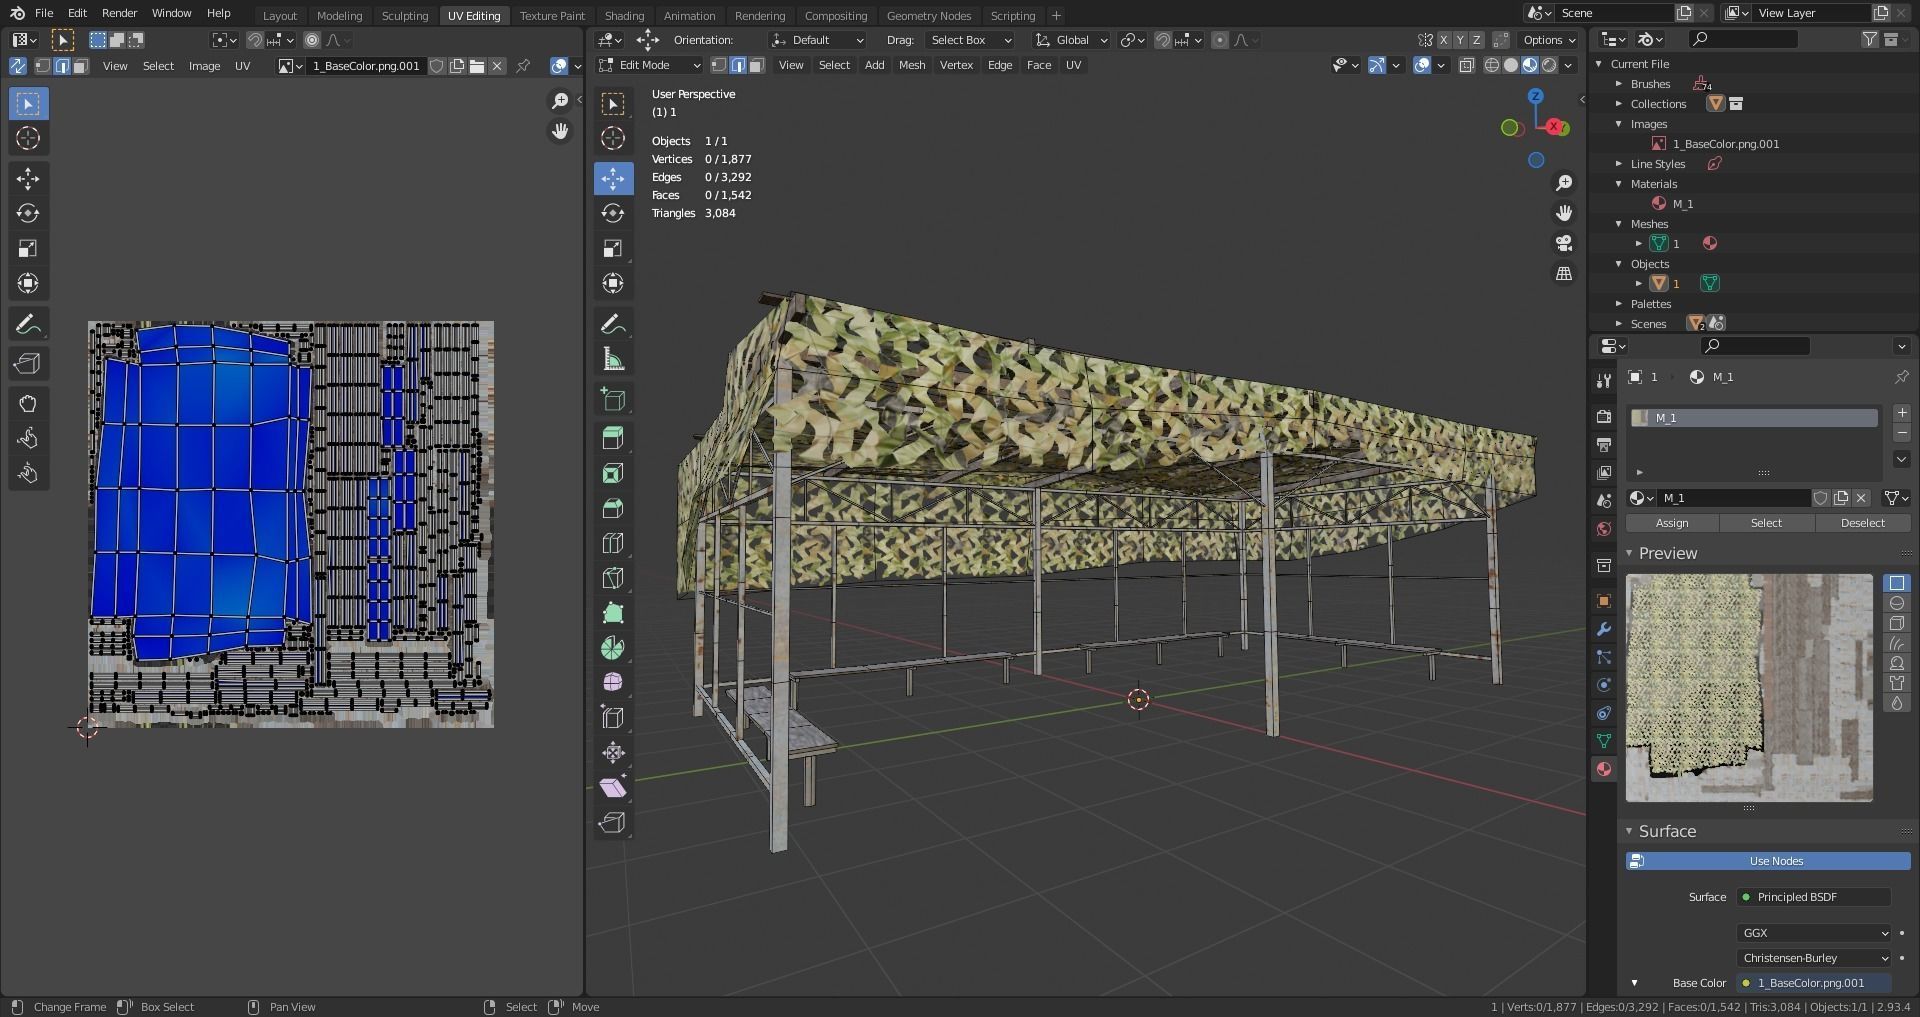The image size is (1920, 1017).
Task: Select the Inset Faces tool
Action: [x=613, y=473]
